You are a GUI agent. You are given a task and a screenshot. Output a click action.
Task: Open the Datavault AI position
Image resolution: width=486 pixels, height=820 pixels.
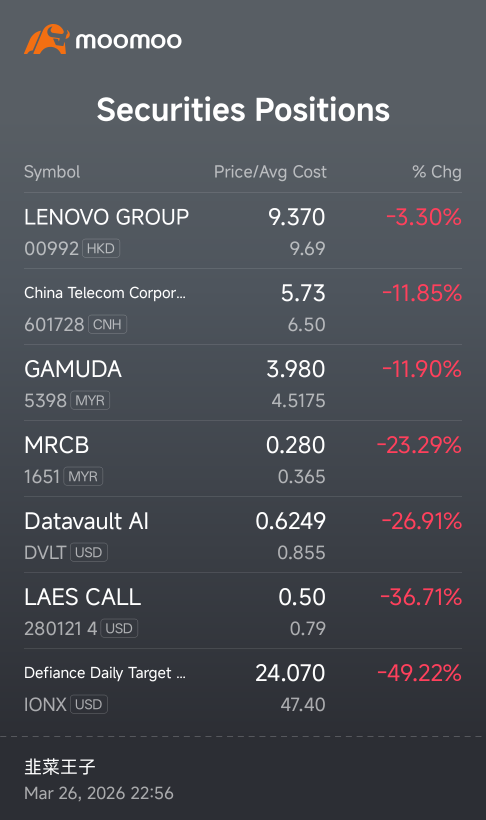click(x=243, y=535)
